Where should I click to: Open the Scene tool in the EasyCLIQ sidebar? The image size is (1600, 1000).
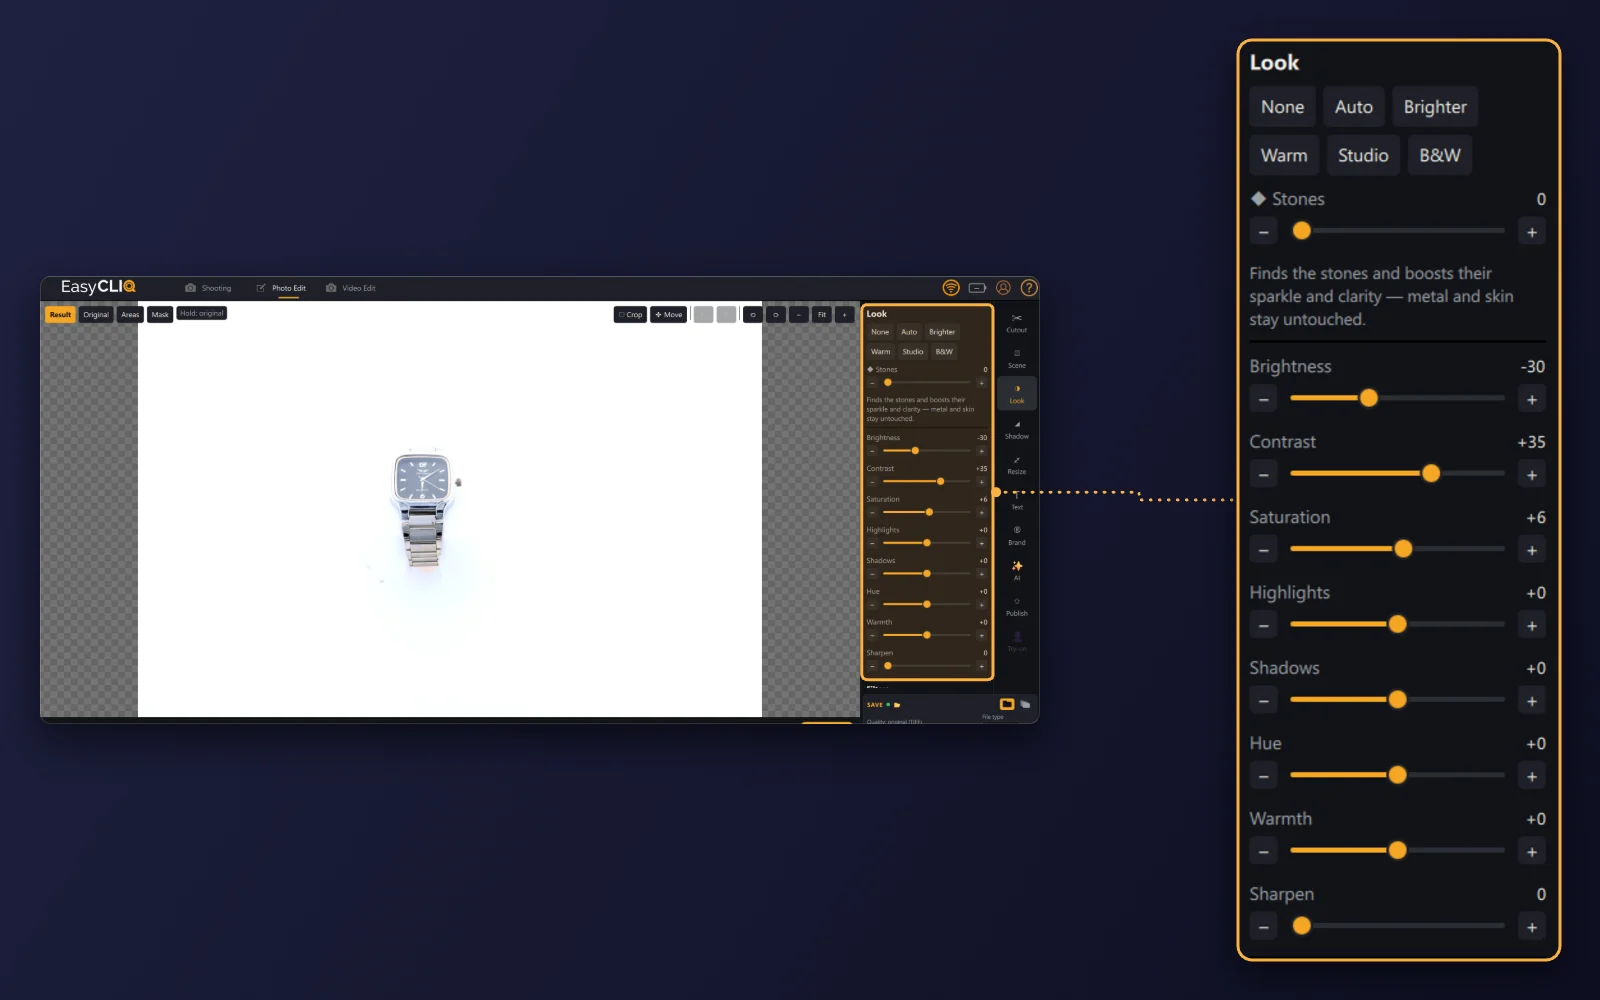[x=1016, y=359]
